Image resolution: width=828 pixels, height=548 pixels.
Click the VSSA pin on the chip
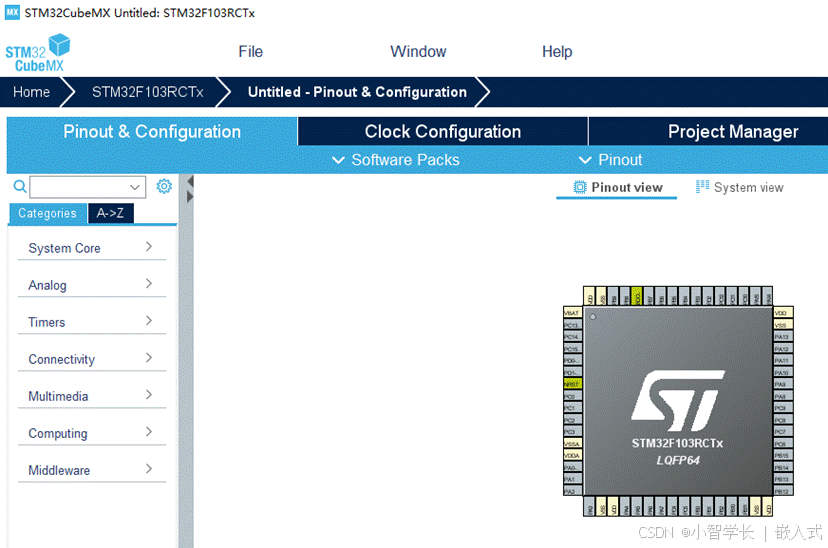tap(572, 443)
